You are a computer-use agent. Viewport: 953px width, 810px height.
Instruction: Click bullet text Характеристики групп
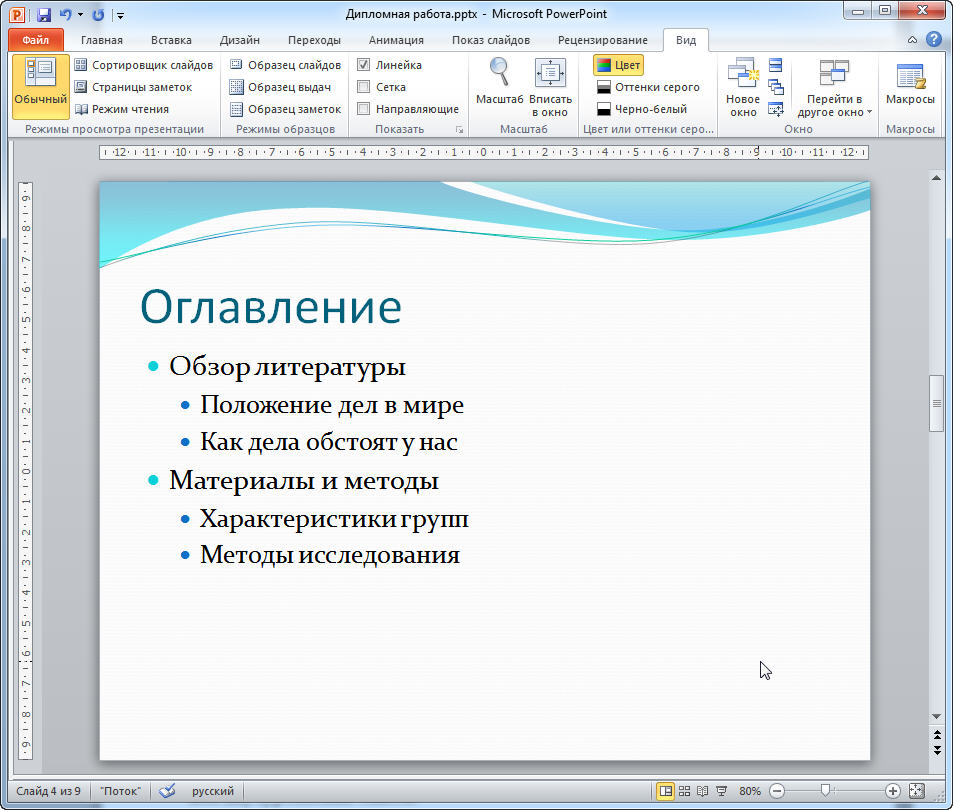[334, 520]
